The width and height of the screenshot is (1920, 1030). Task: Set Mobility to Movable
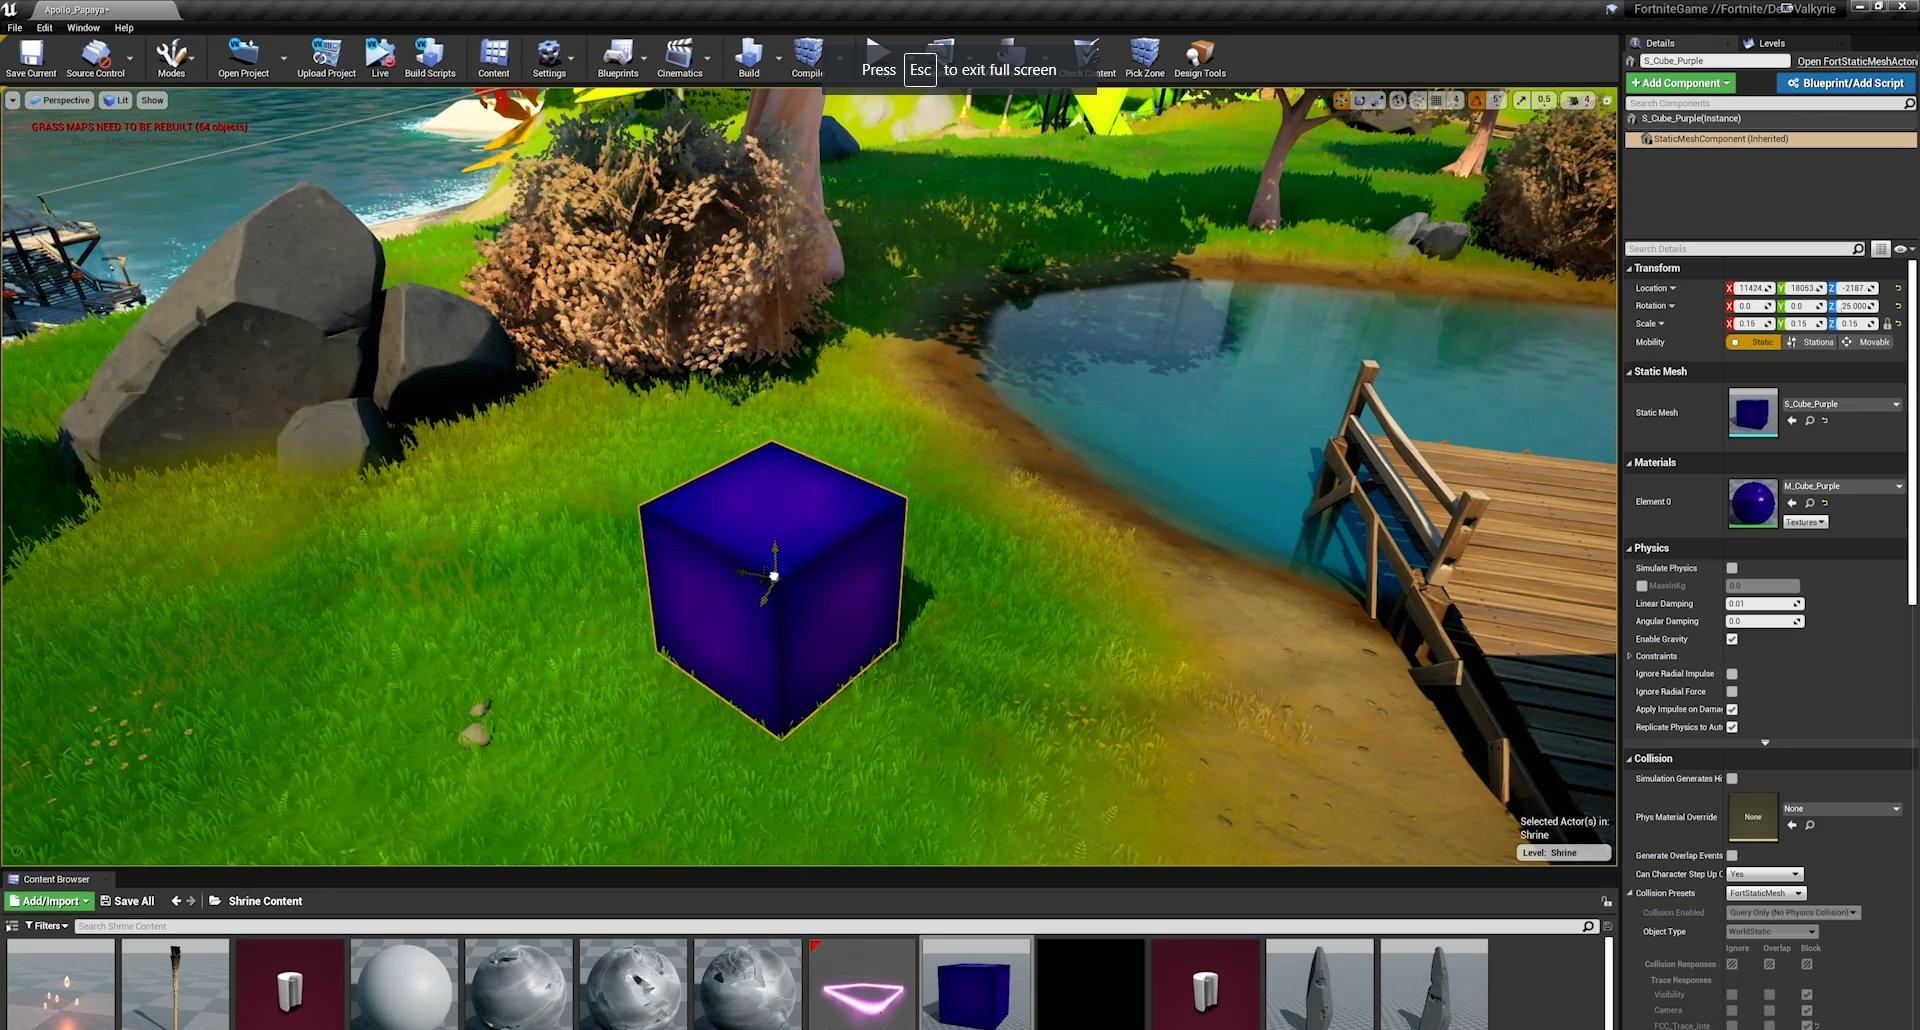[1867, 342]
